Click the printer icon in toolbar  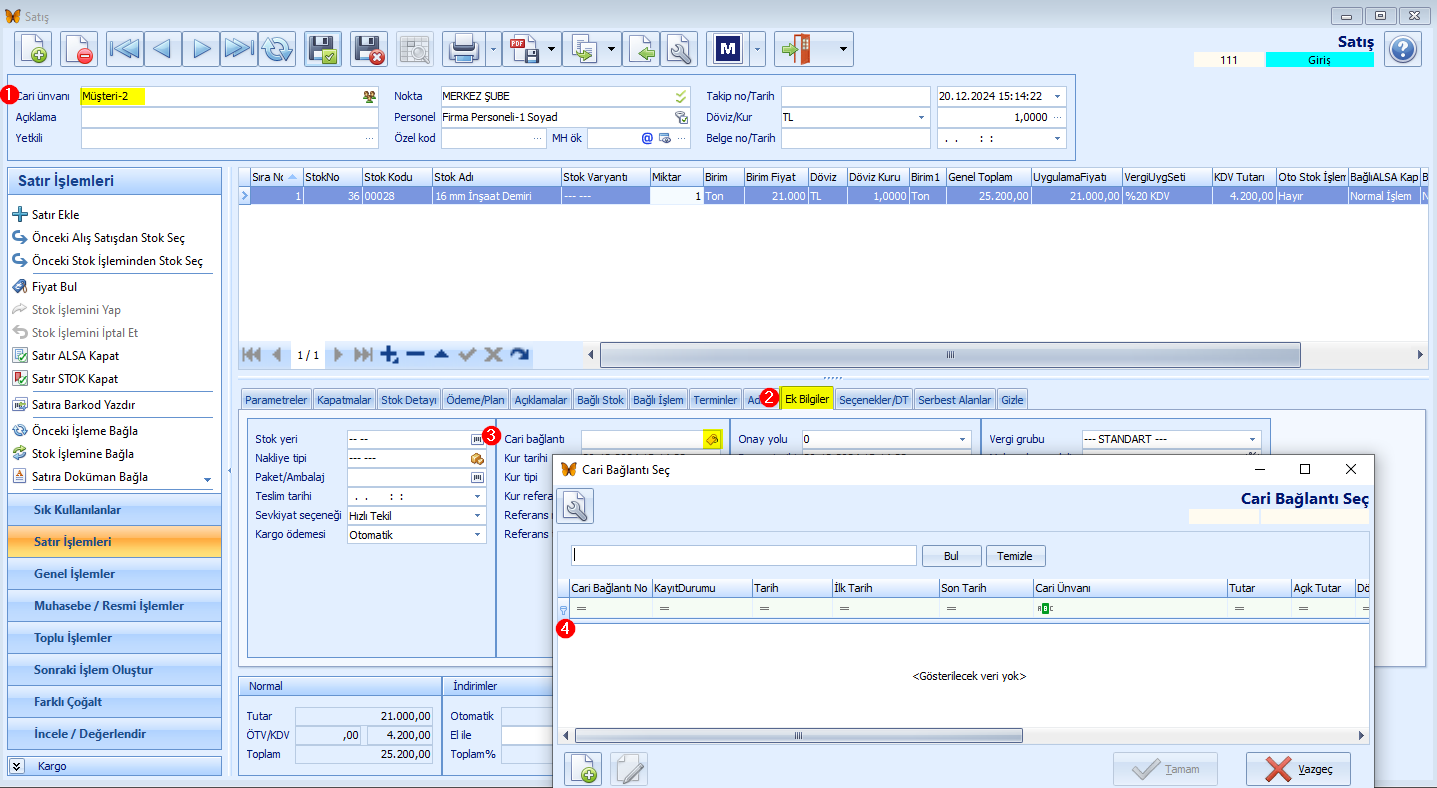tap(463, 48)
